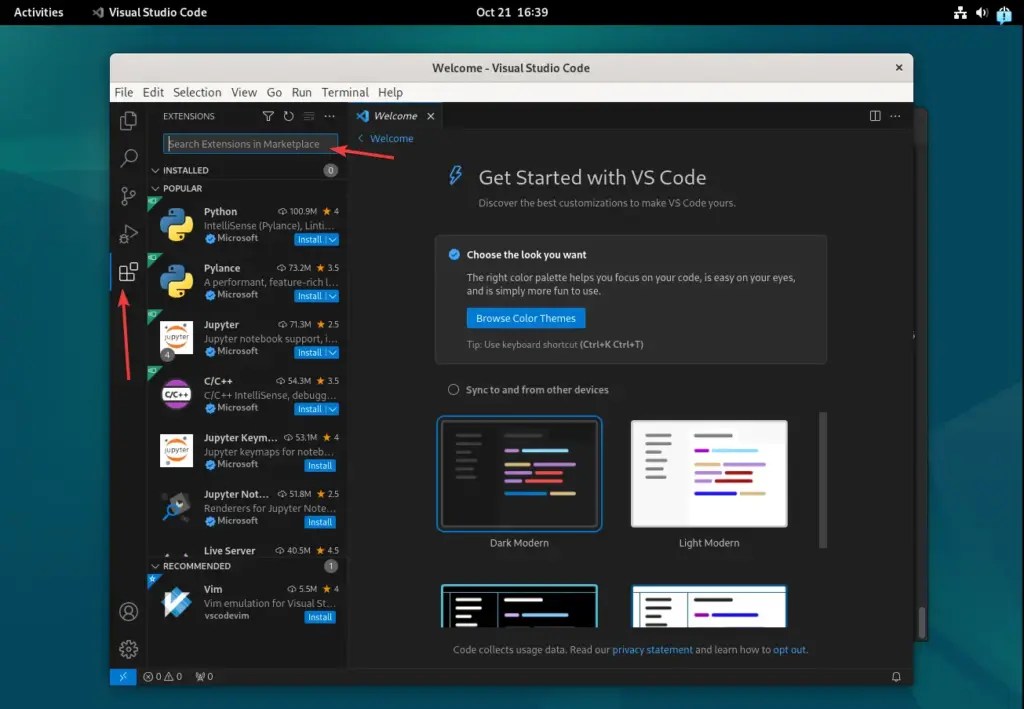The width and height of the screenshot is (1024, 709).
Task: Open the Terminal menu
Action: 345,92
